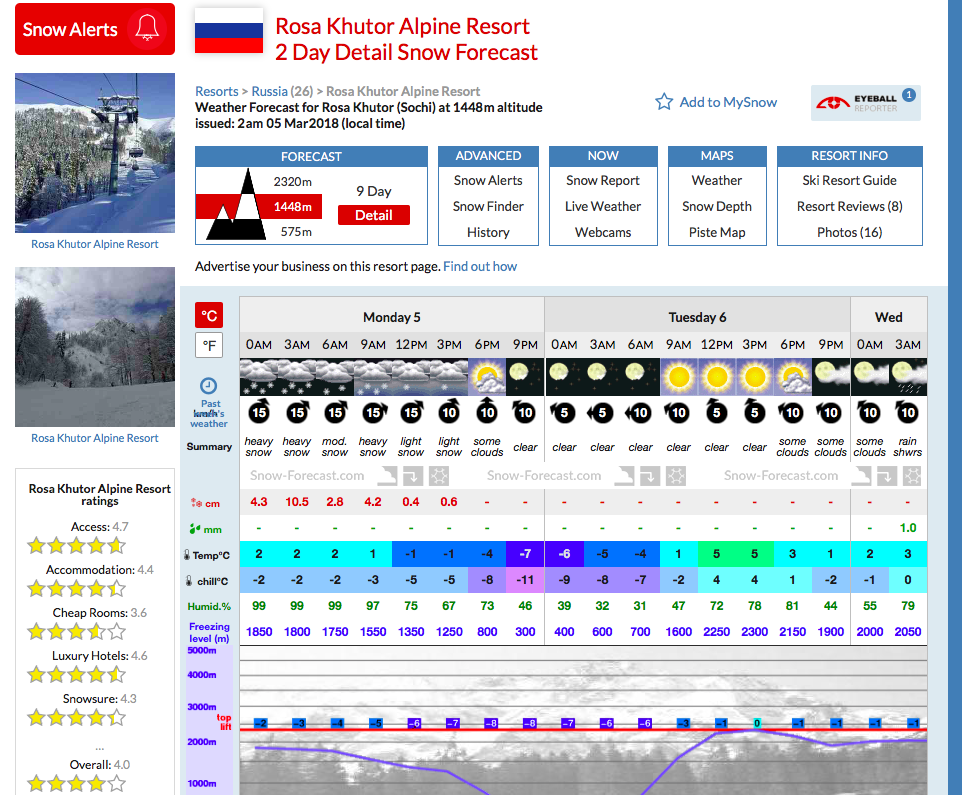962x795 pixels.
Task: Click the Find out how link
Action: [480, 266]
